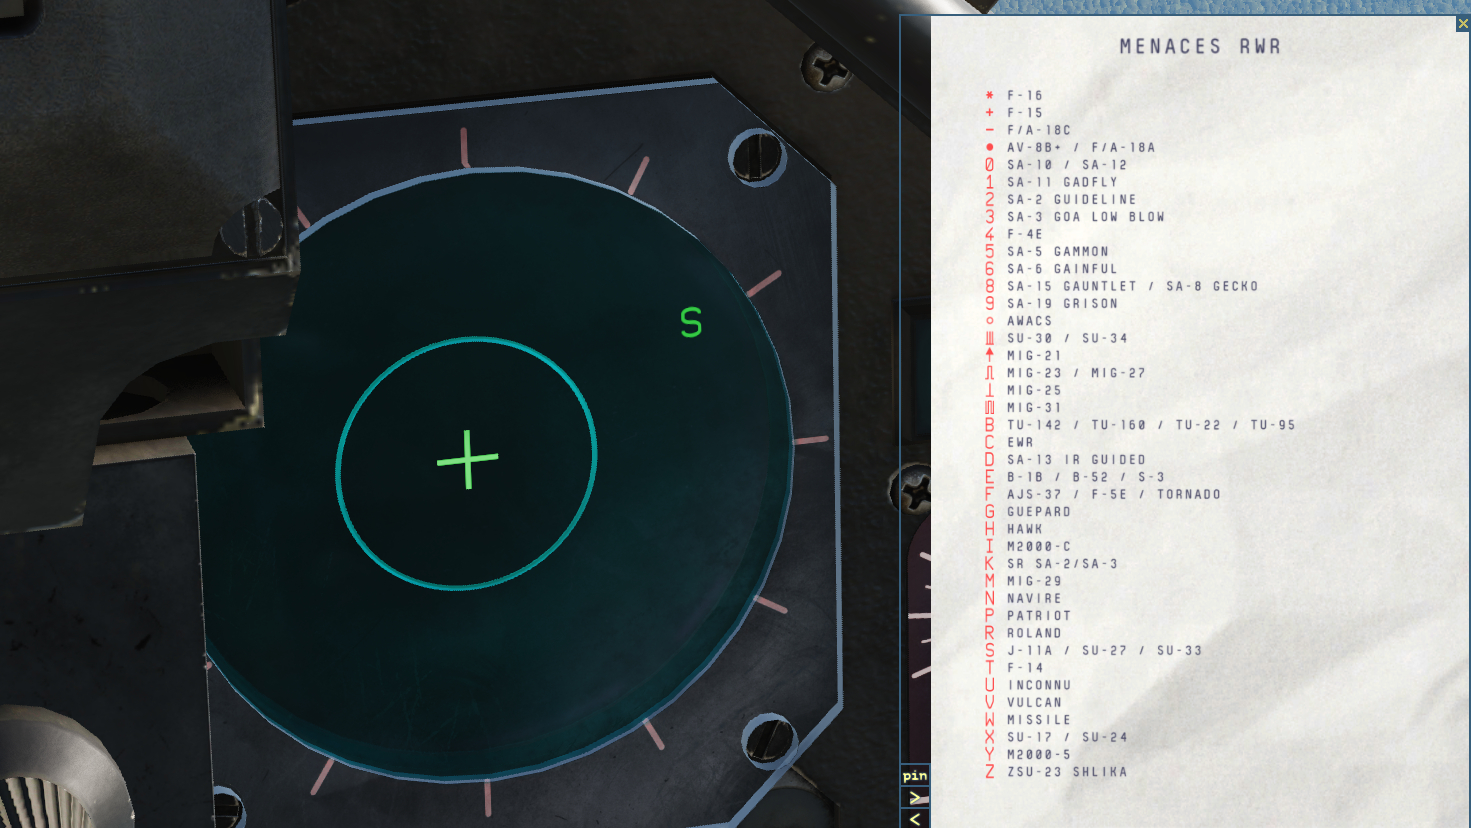Click the AJS-37 / F-5E / TORNADO entry
The height and width of the screenshot is (828, 1471).
click(1114, 494)
